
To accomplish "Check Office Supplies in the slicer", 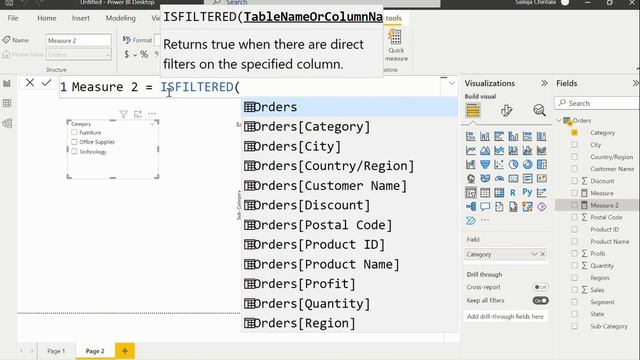I will tap(74, 142).
